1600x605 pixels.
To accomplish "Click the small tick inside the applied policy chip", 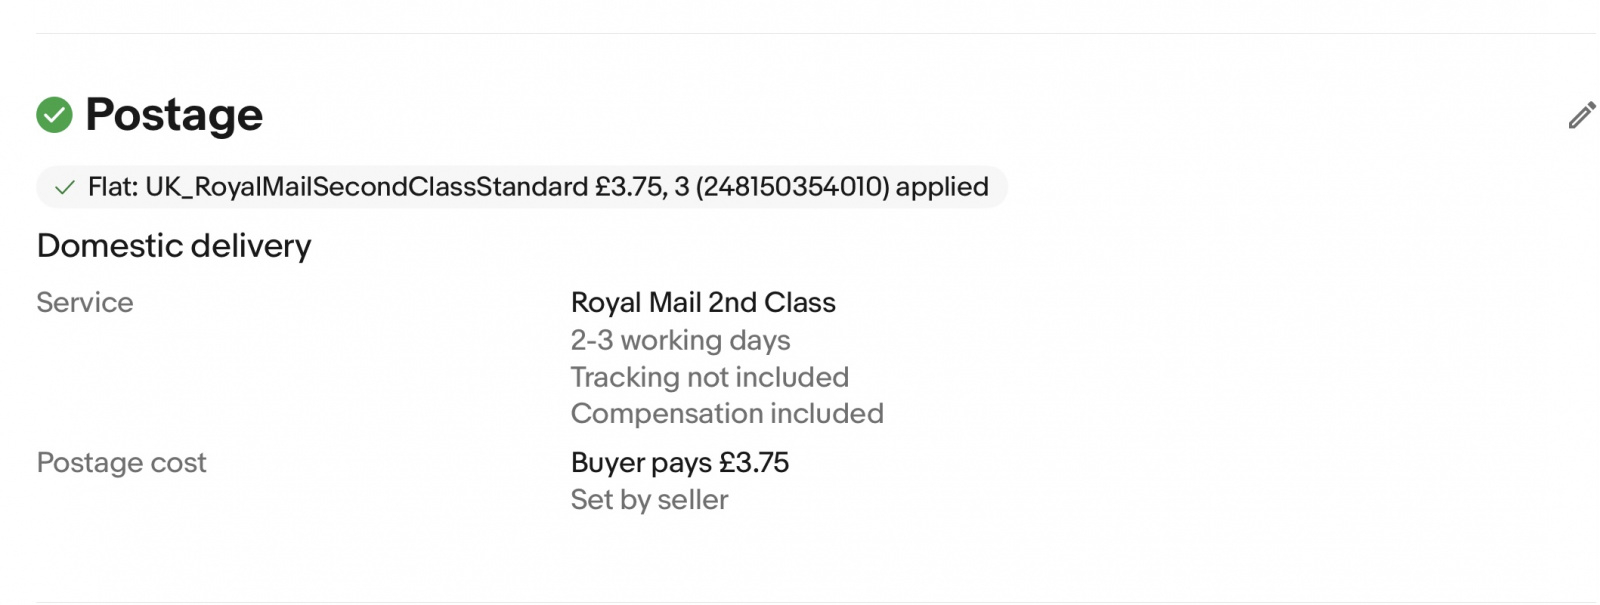I will coord(65,188).
